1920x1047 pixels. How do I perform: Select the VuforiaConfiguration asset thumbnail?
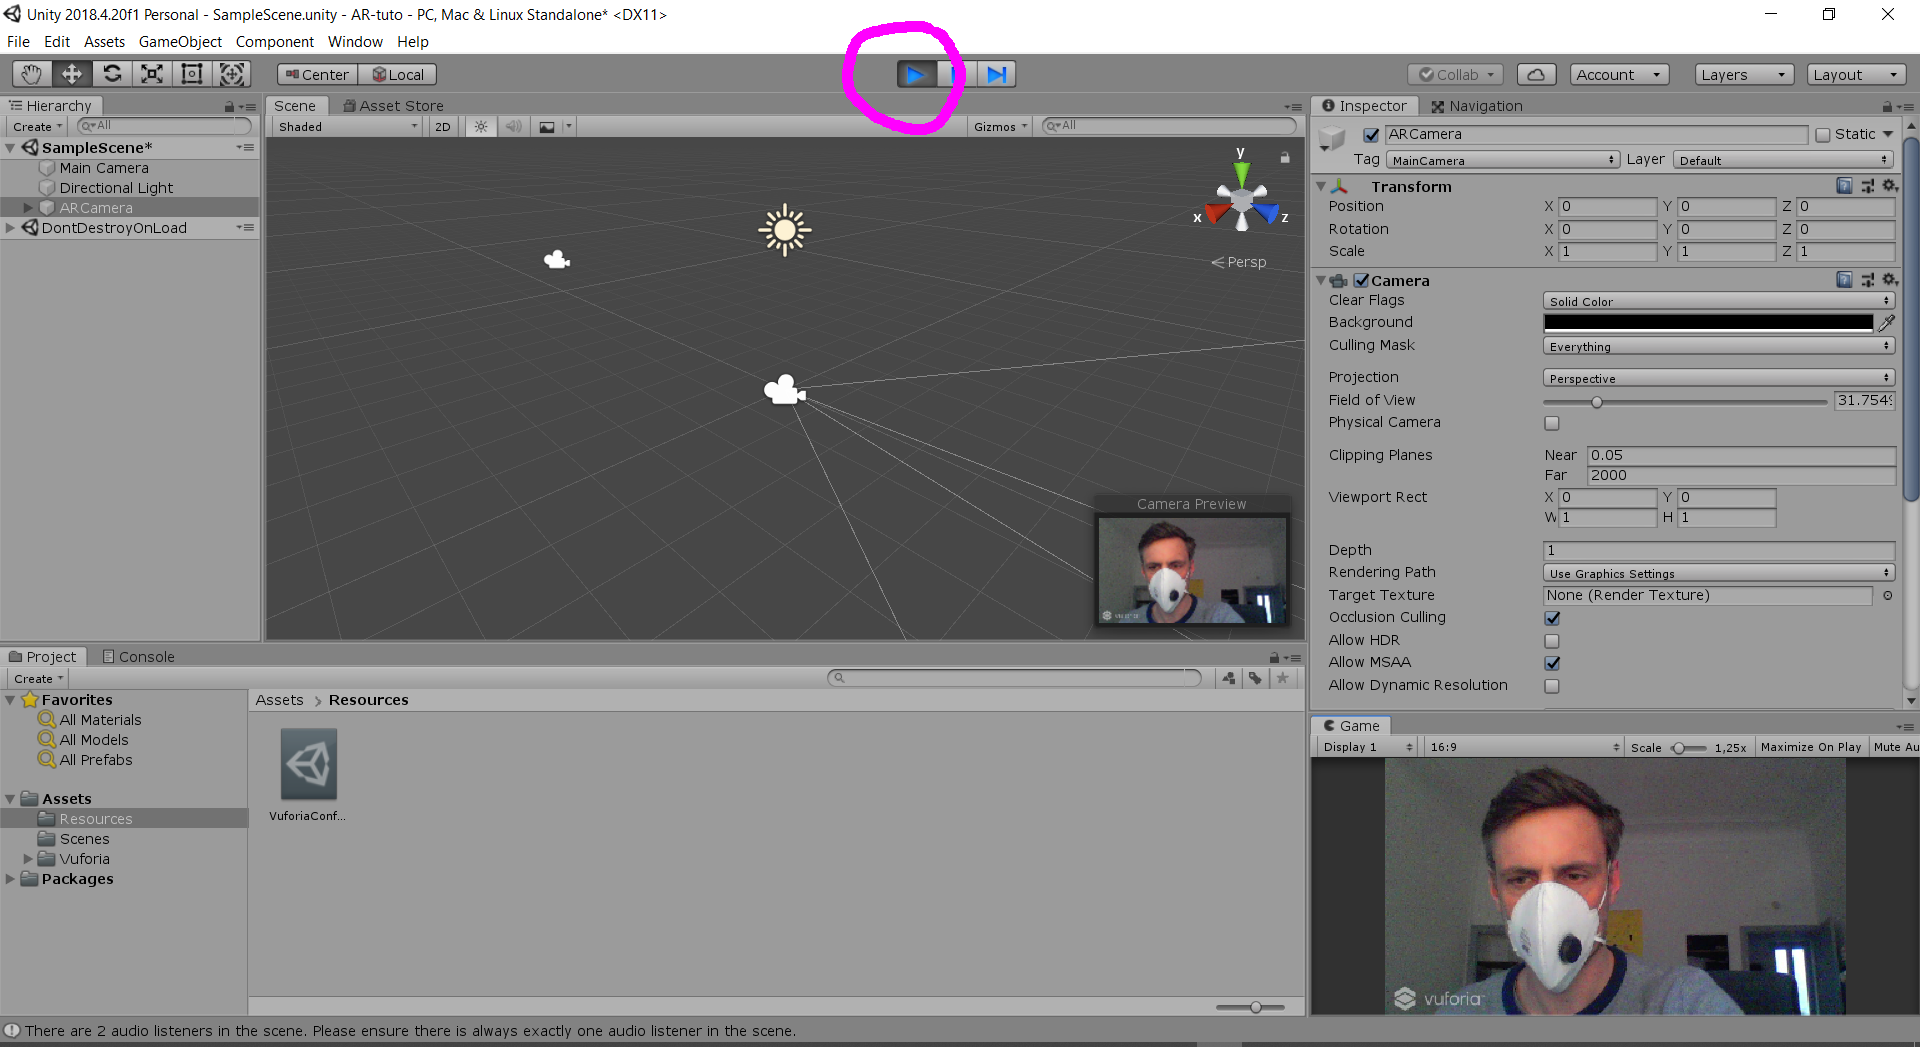coord(308,764)
